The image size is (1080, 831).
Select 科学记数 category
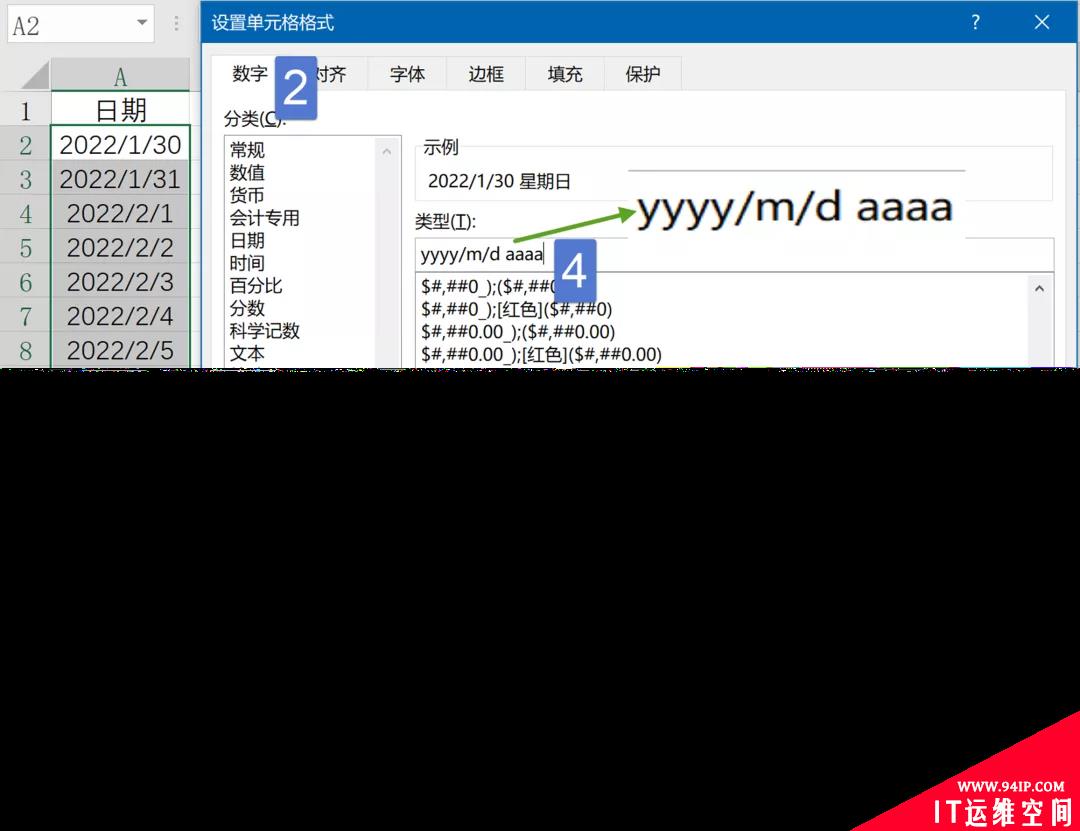[264, 331]
